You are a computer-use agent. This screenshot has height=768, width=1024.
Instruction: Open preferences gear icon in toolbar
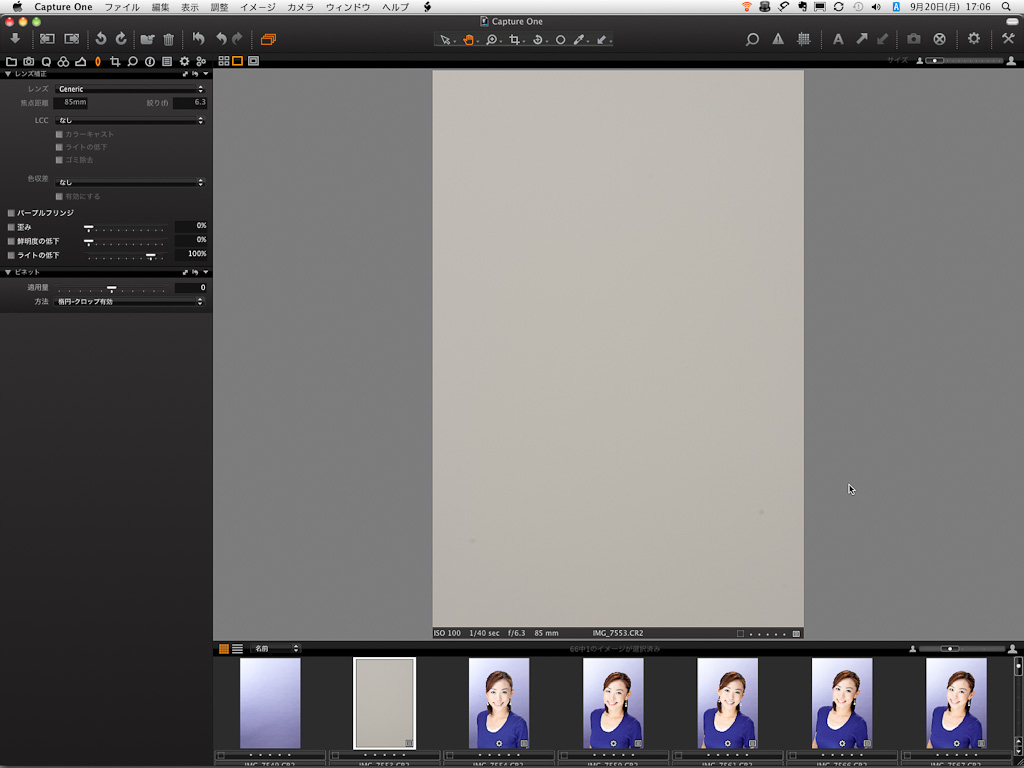(x=973, y=39)
